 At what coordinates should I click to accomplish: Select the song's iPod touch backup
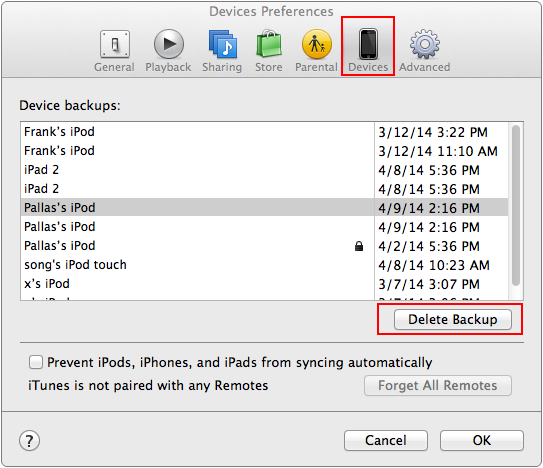(x=264, y=265)
